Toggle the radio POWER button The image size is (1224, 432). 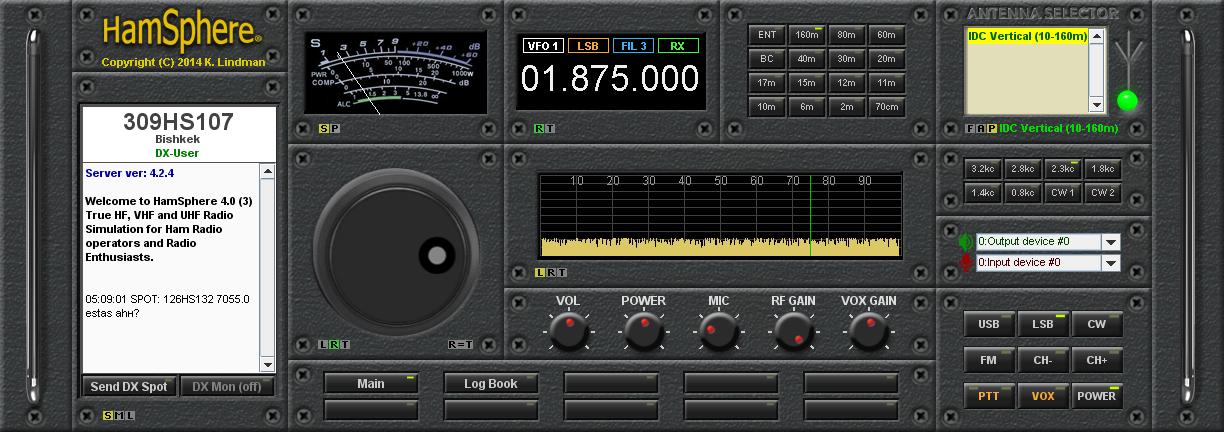pyautogui.click(x=1097, y=396)
